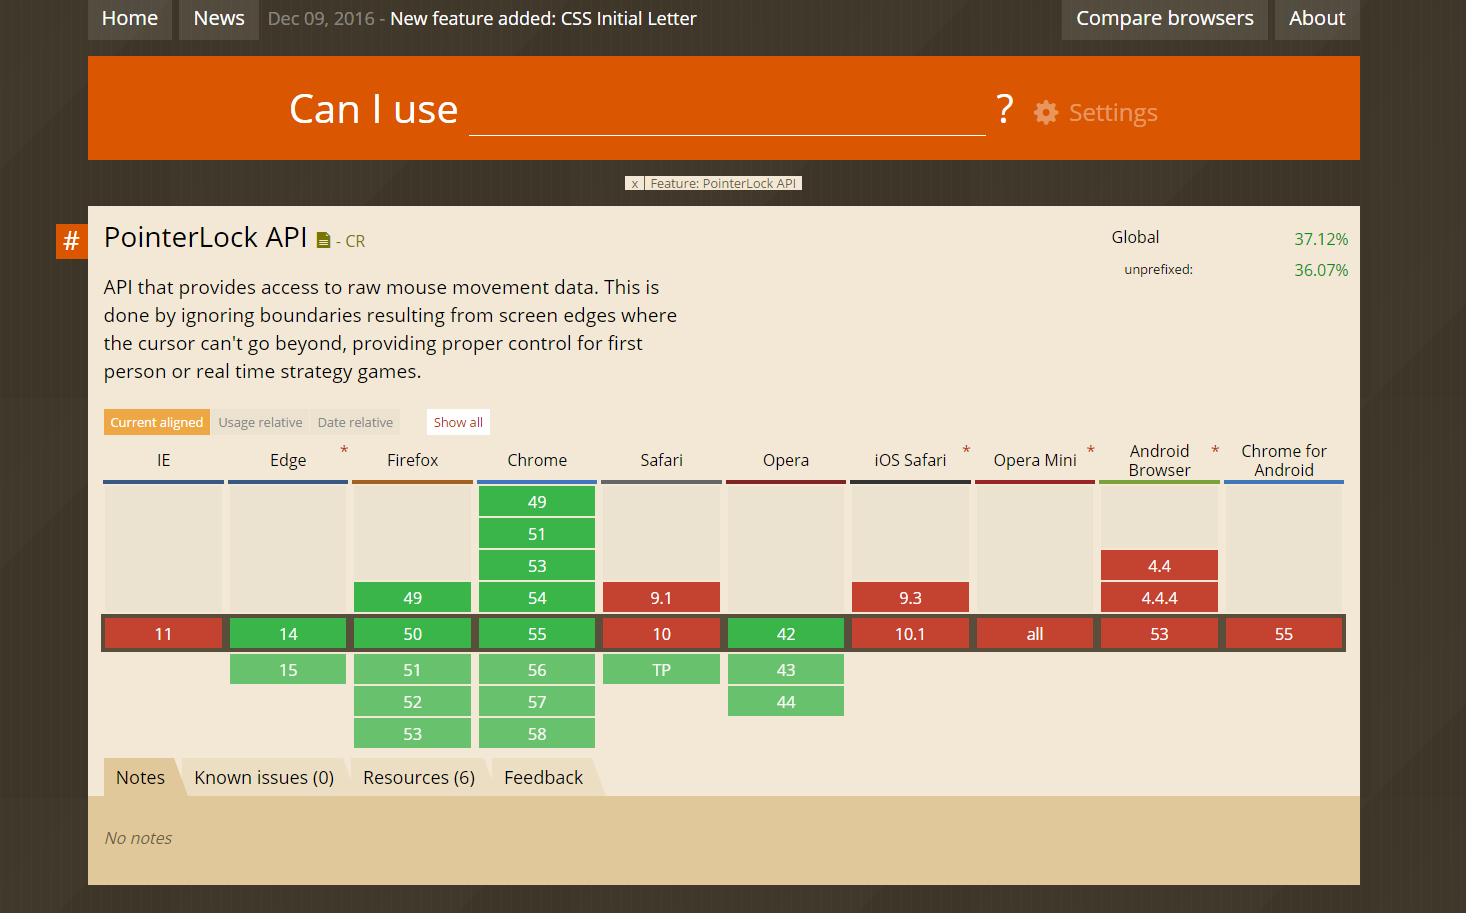Viewport: 1466px width, 913px height.
Task: Select the Android Browser 4.4.4 cell
Action: click(1159, 597)
